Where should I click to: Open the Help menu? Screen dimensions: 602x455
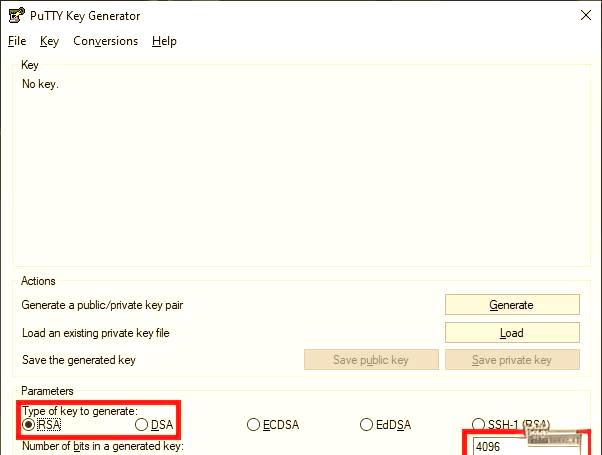[164, 41]
